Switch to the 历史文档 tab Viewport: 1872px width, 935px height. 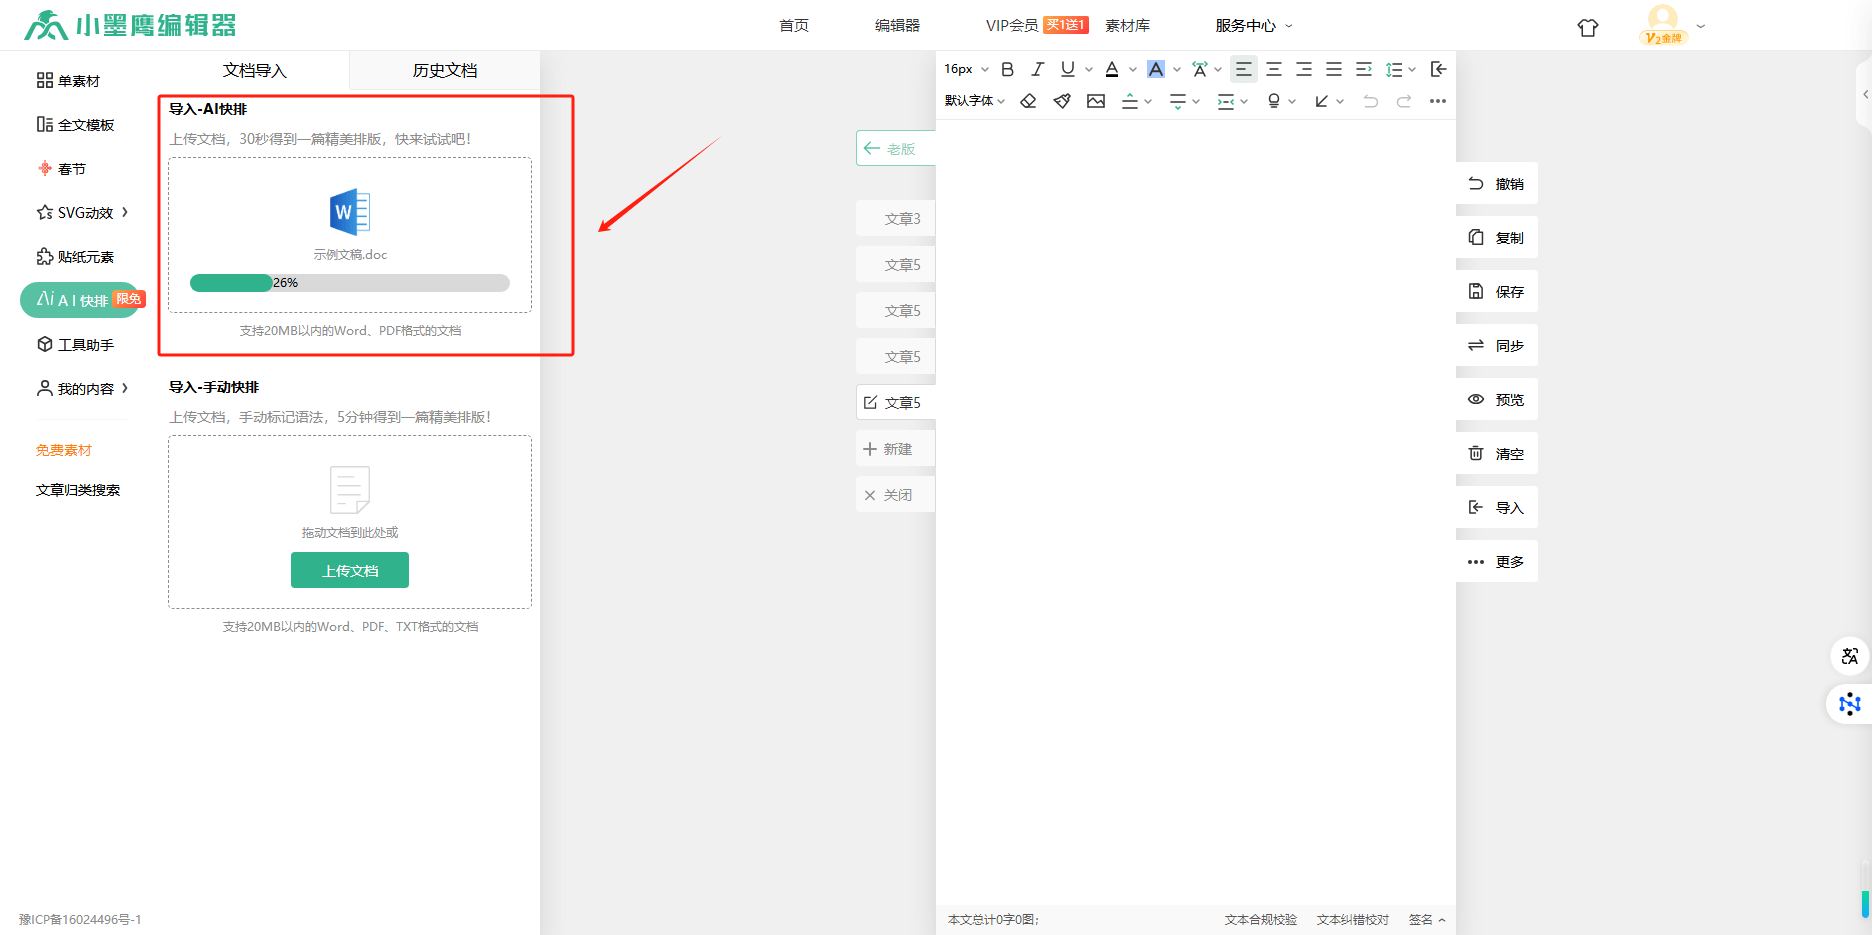(x=445, y=70)
